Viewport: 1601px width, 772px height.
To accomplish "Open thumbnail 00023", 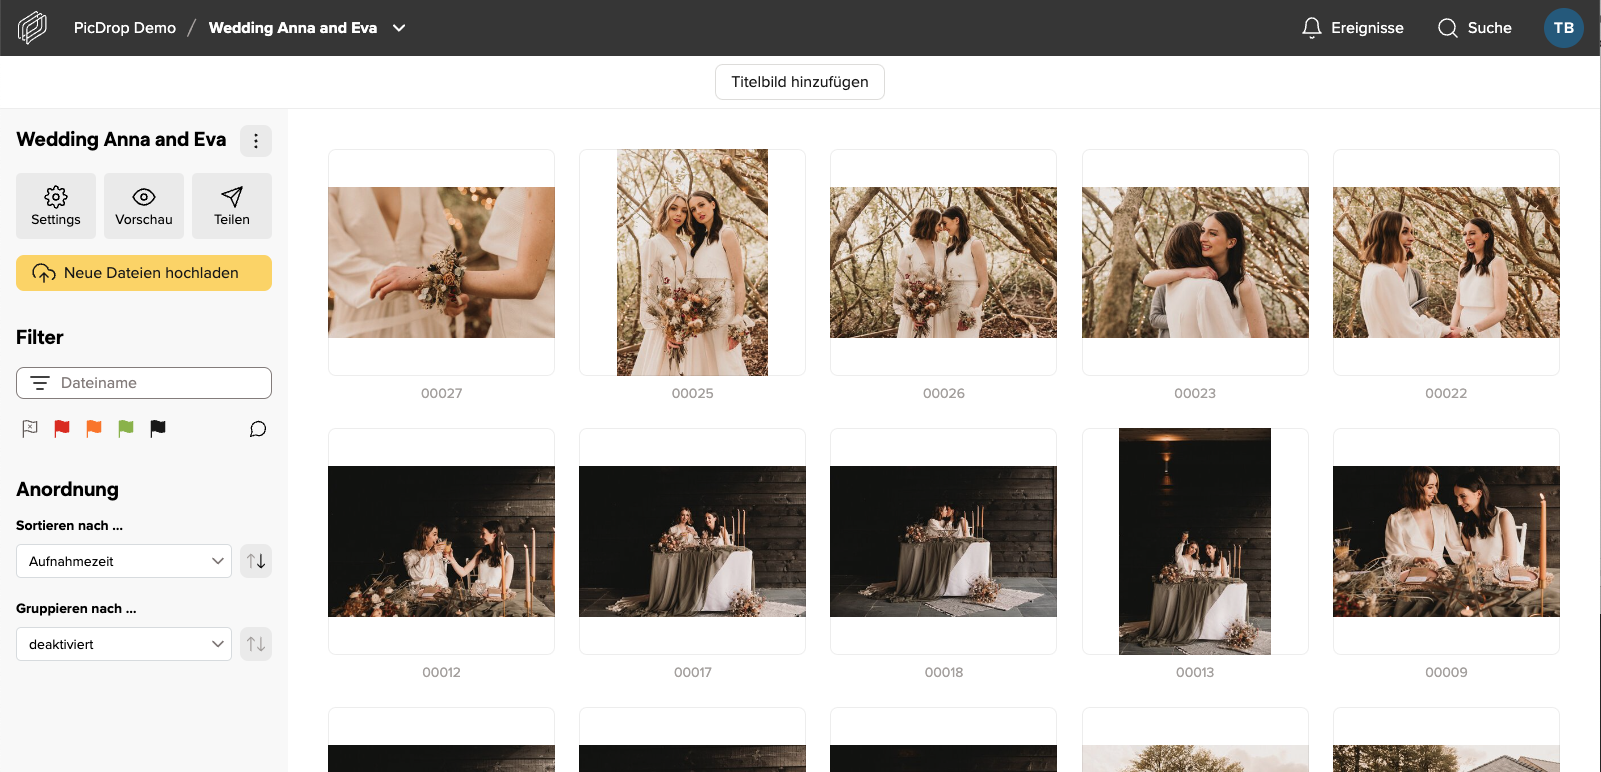I will coord(1195,262).
